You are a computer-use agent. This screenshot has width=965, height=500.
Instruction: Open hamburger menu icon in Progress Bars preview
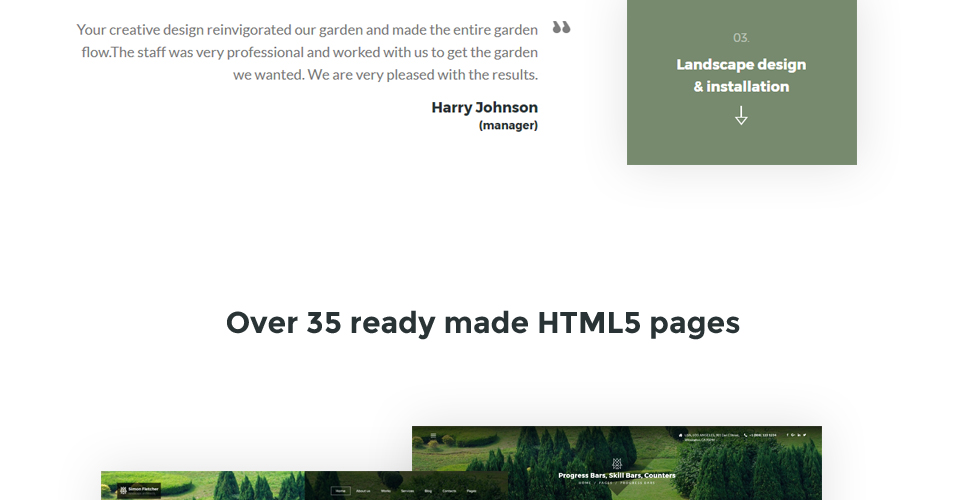pyautogui.click(x=433, y=435)
